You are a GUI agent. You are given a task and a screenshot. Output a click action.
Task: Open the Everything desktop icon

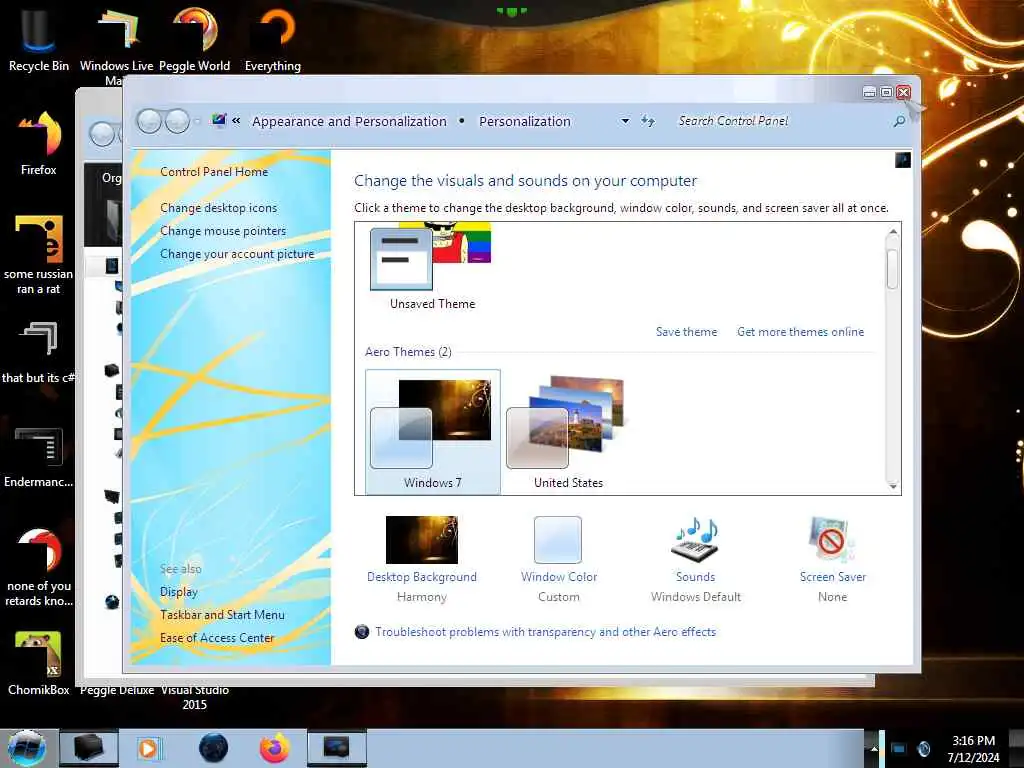click(273, 39)
